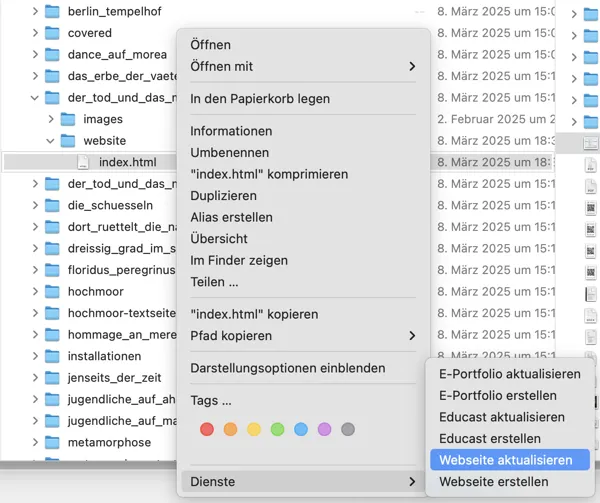Choose Im Finder zeigen
600x503 pixels.
303,260
